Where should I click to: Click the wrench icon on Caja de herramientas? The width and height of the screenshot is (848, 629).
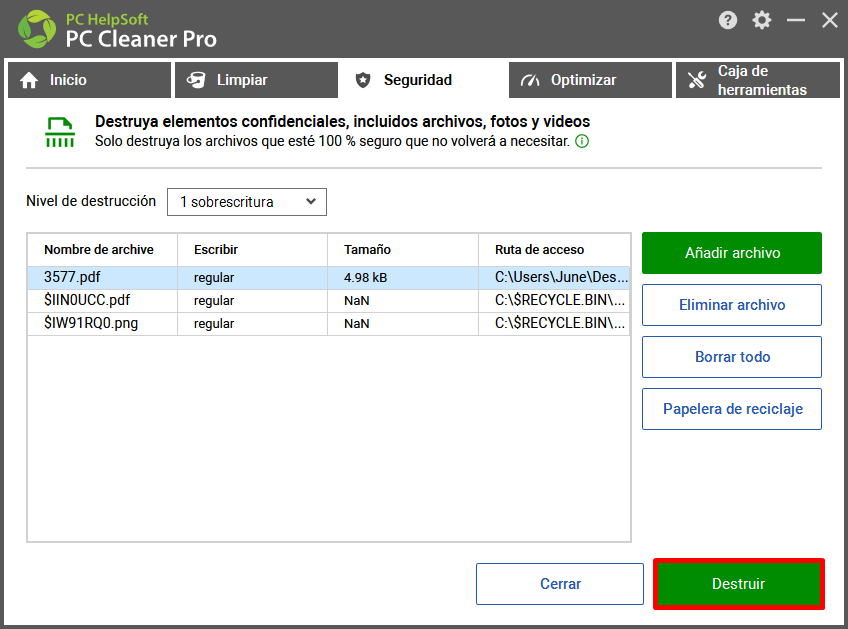(x=697, y=80)
